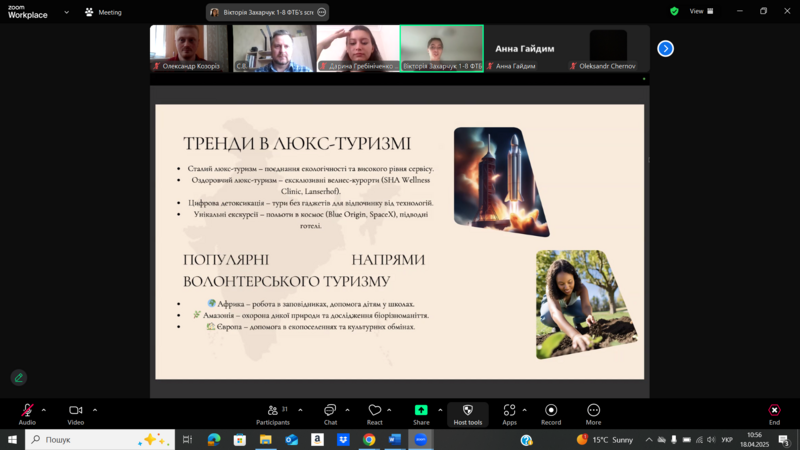Click heading ВОЛОНТЕРСЬКОГО ТУРИЗМУ on slide
The height and width of the screenshot is (450, 800).
pyautogui.click(x=287, y=281)
